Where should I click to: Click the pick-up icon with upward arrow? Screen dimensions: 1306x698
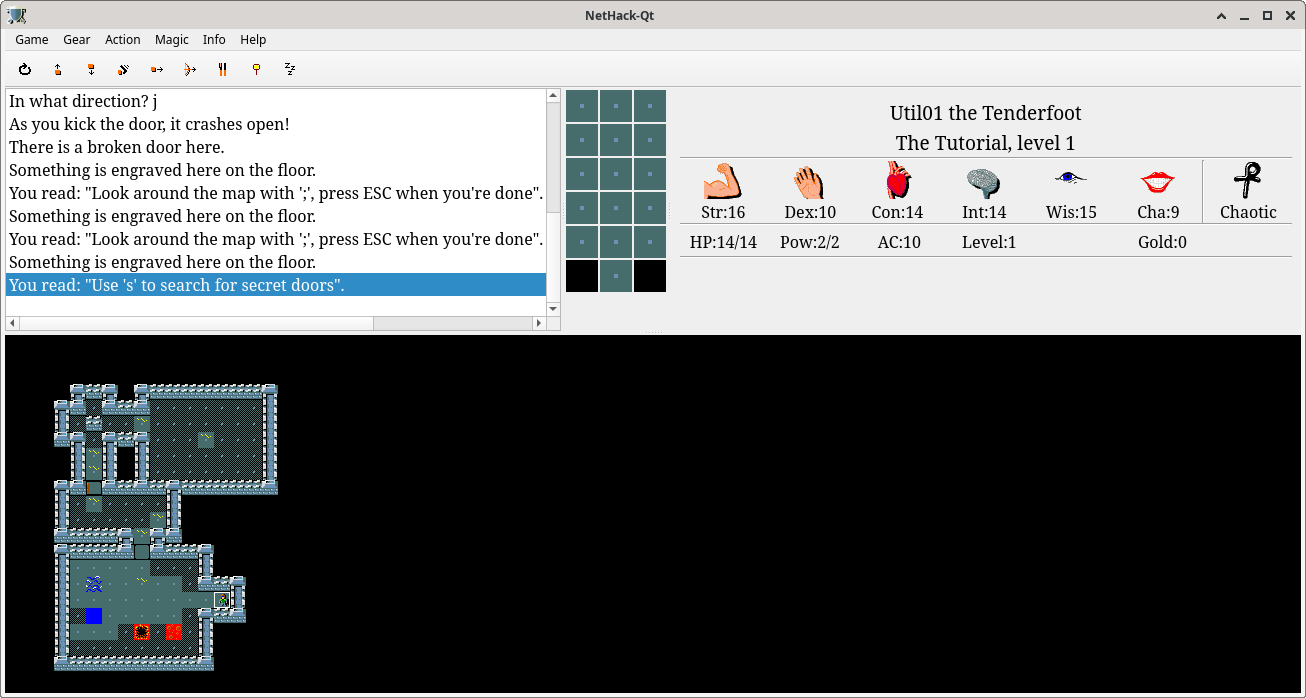(58, 69)
